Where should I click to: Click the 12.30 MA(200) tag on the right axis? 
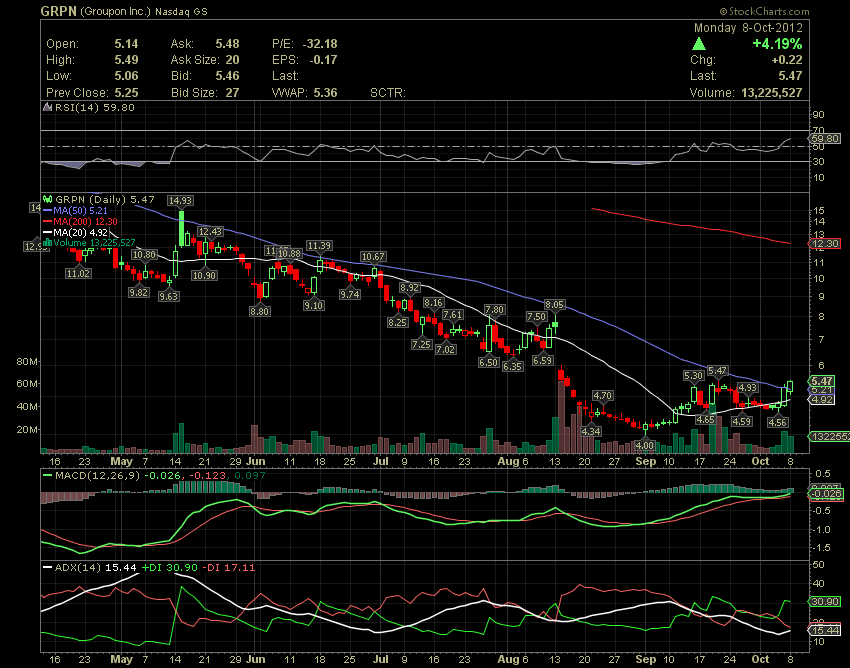tap(826, 243)
